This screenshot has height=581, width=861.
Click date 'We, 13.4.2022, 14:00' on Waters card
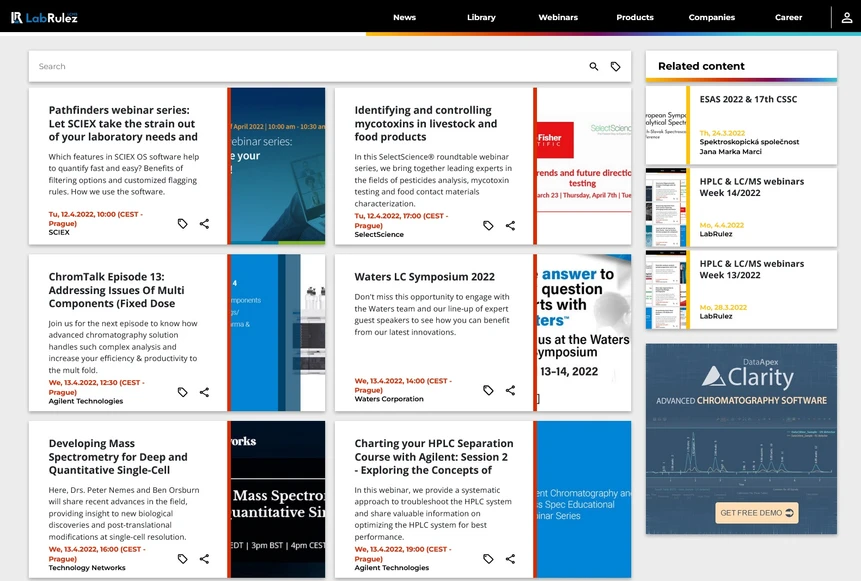pyautogui.click(x=403, y=386)
